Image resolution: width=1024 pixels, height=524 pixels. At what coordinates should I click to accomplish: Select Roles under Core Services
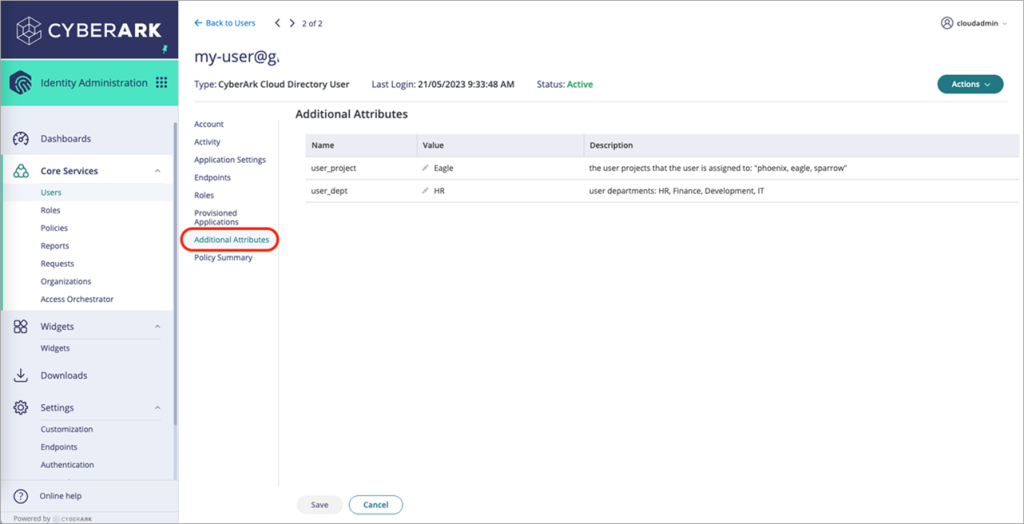click(x=50, y=210)
